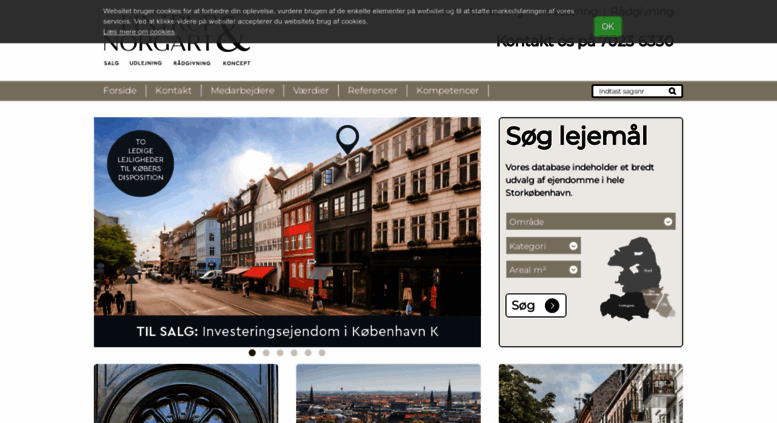The height and width of the screenshot is (423, 777).
Task: Select the sixth carousel dot
Action: coord(322,353)
